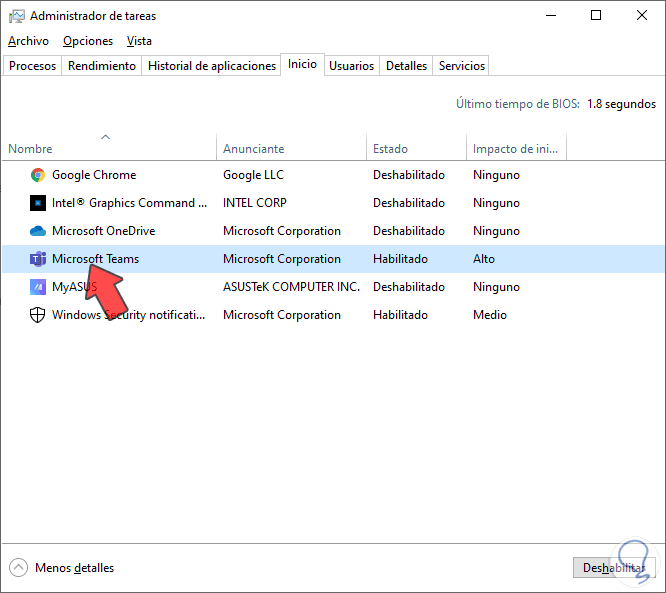Click the Google Chrome icon in startup list
Viewport: 666px width, 593px height.
tap(38, 175)
